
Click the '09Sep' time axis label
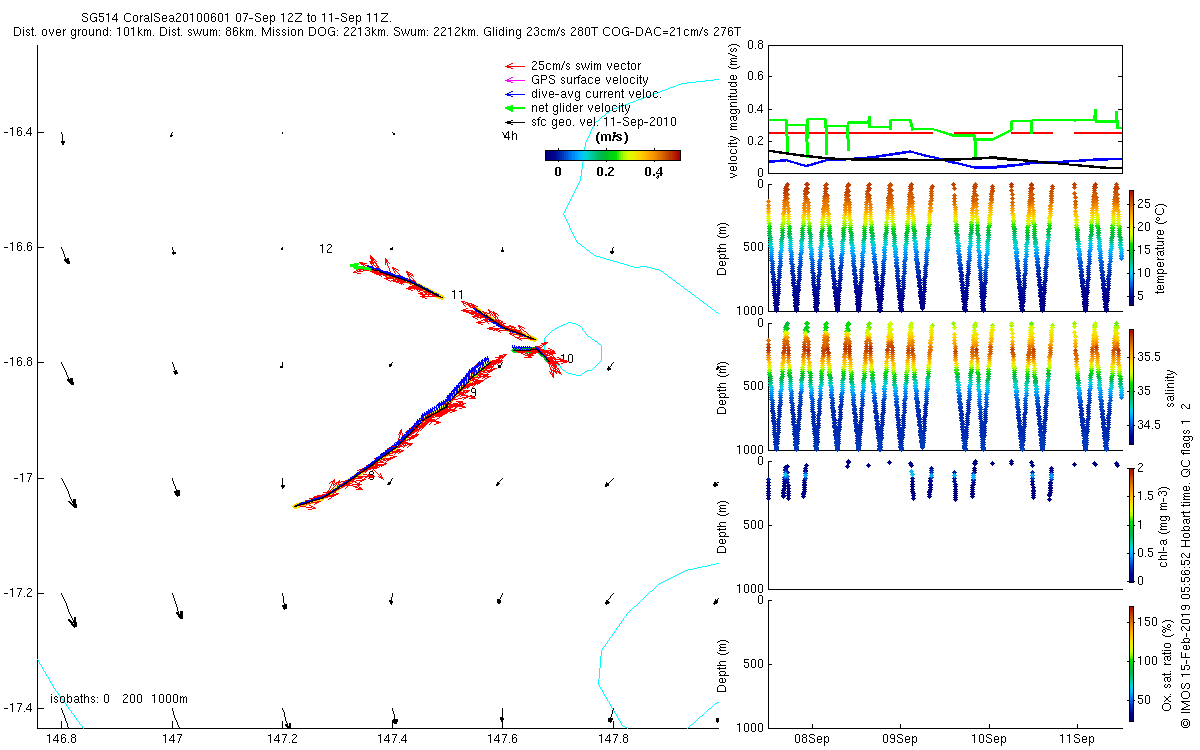[900, 738]
